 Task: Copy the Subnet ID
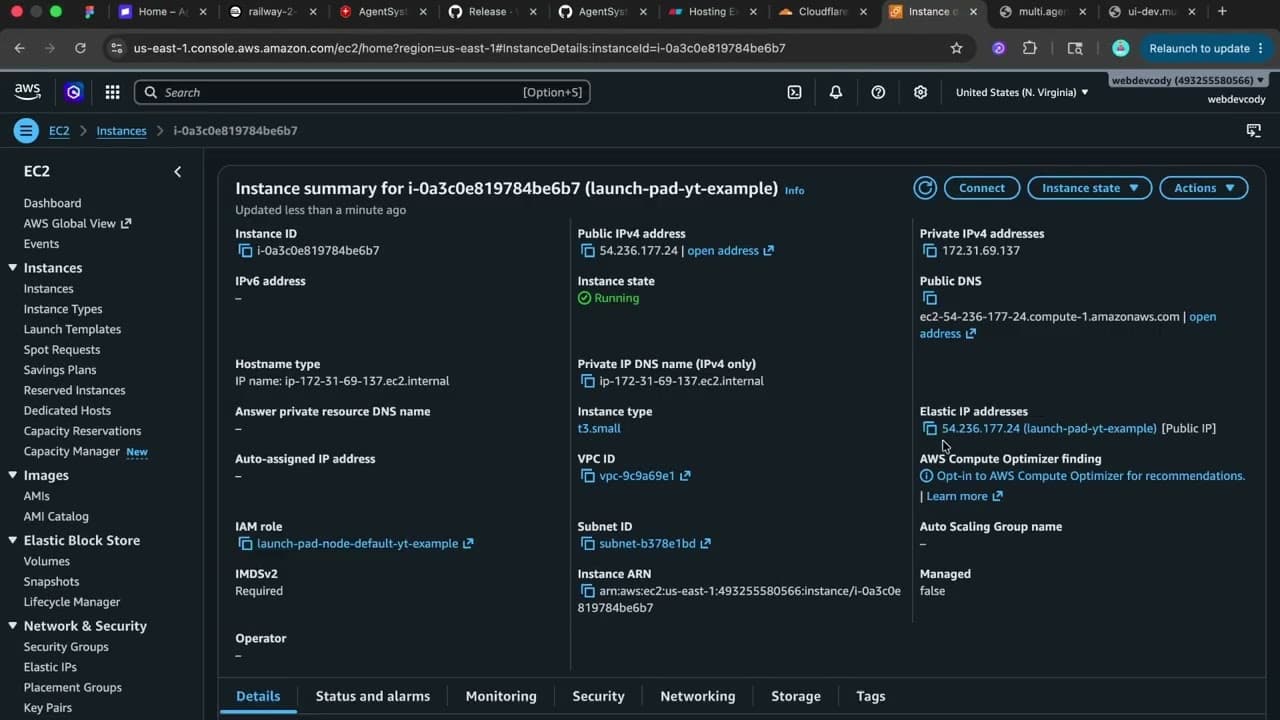coord(587,544)
